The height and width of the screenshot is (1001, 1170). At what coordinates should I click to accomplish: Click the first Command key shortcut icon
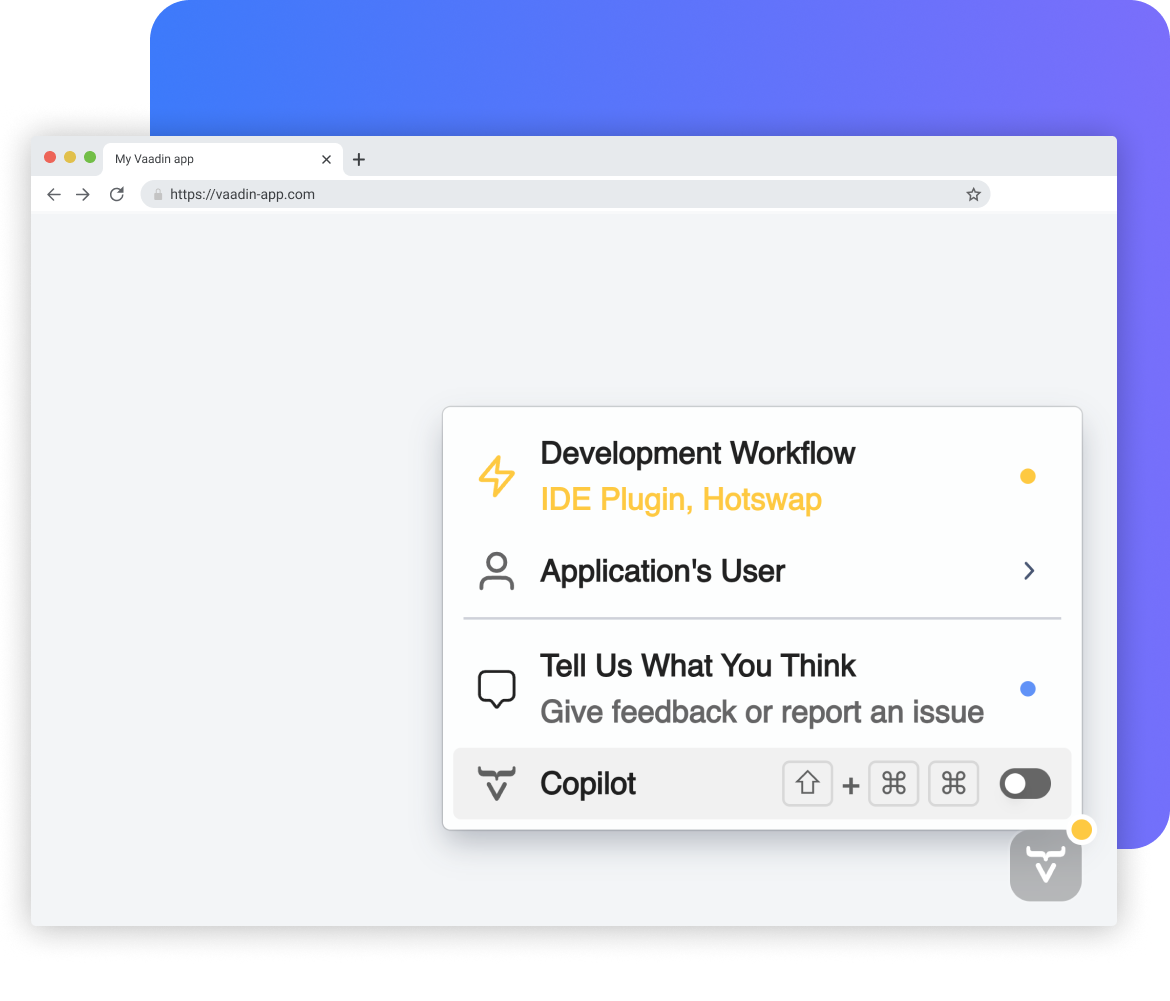pyautogui.click(x=893, y=784)
